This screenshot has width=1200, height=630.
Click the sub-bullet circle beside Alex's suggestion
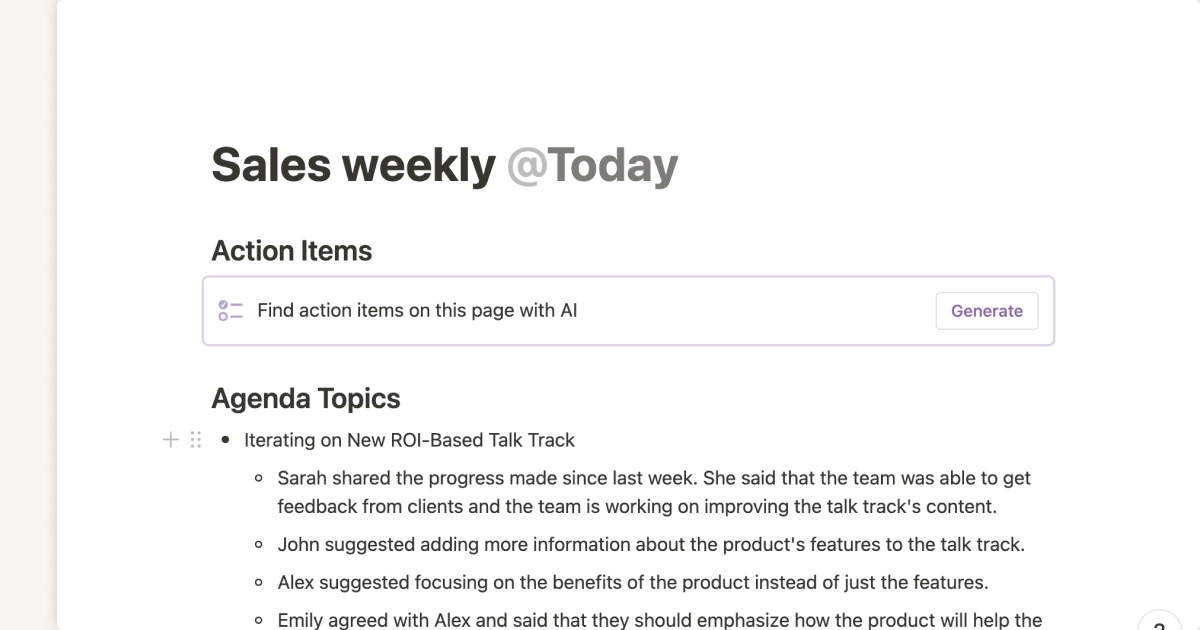pos(261,582)
